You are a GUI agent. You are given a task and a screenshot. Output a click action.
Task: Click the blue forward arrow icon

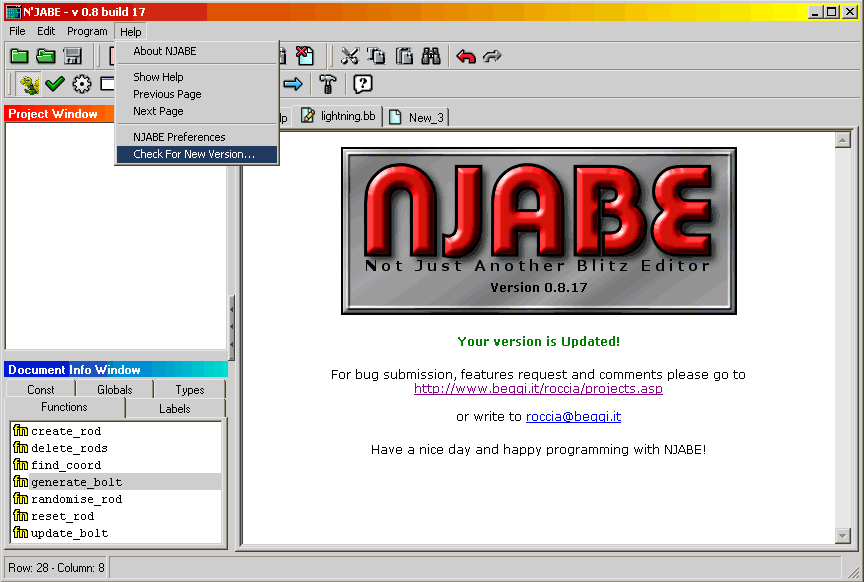293,84
